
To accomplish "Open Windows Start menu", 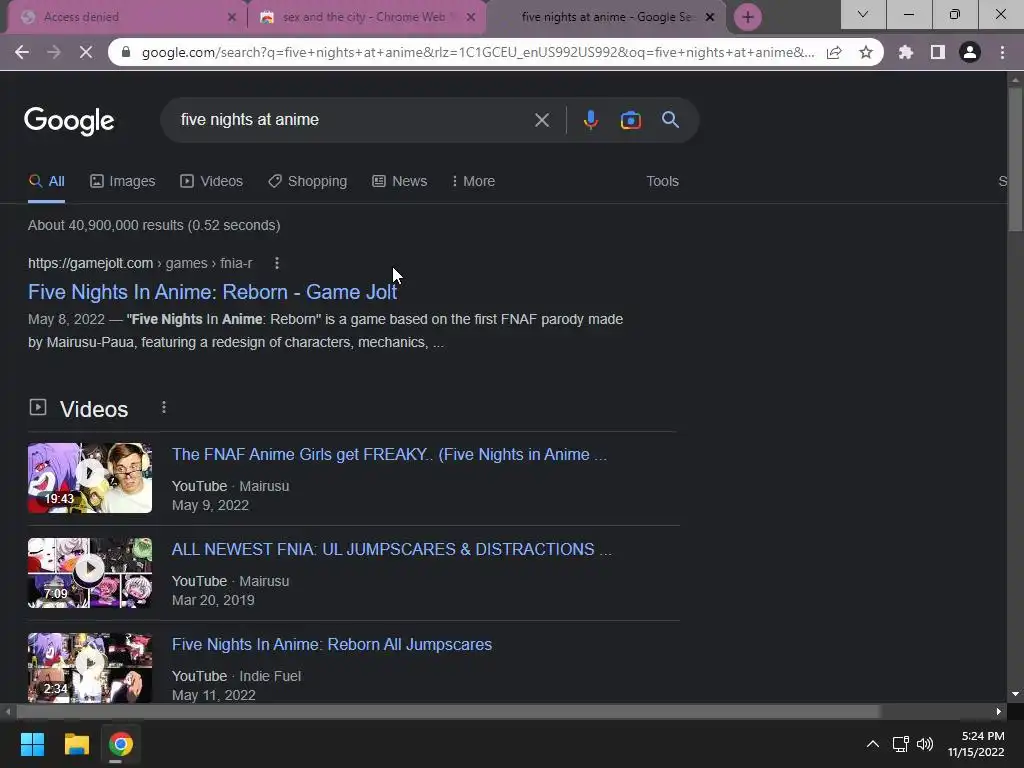I will 32,744.
